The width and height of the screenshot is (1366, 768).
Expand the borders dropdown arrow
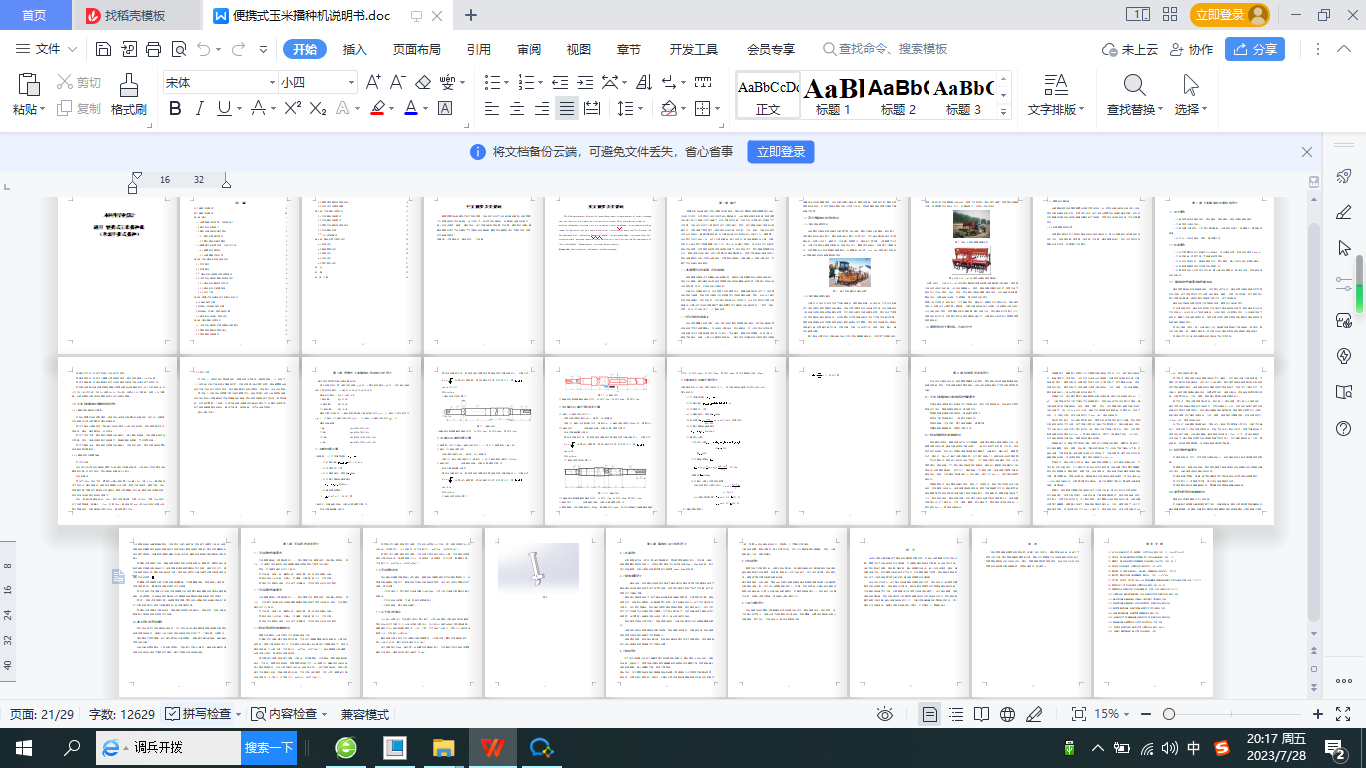pos(717,108)
